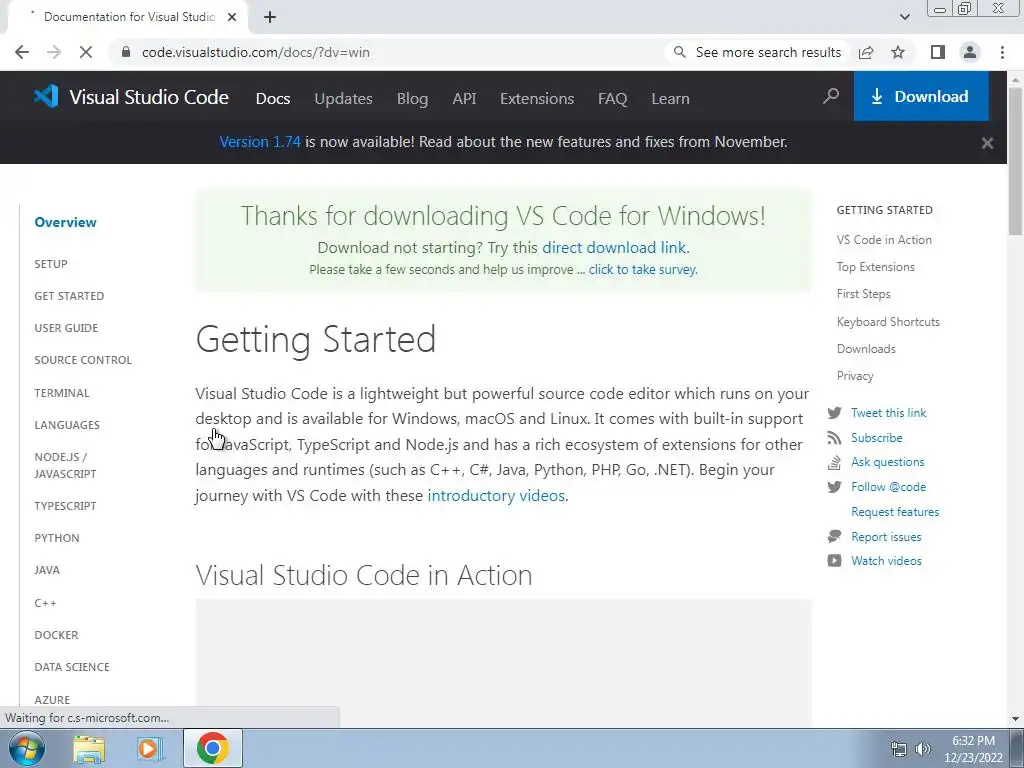Go back with the browser back arrow
This screenshot has width=1024, height=768.
point(22,52)
